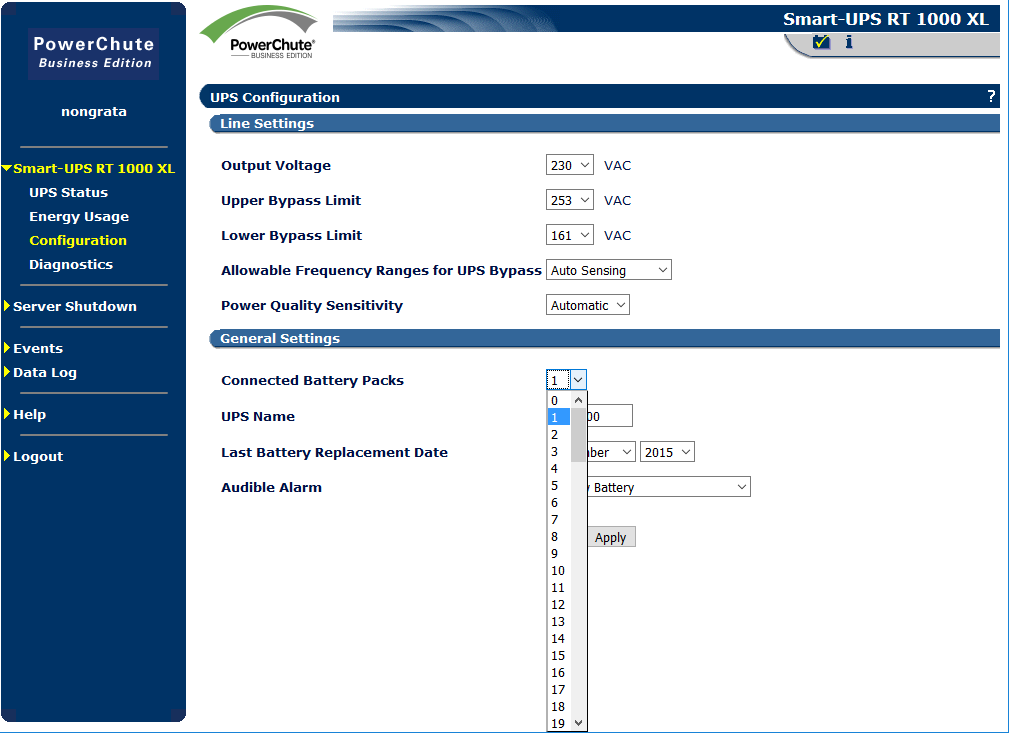
Task: Click the Logout arrow in sidebar
Action: pyautogui.click(x=7, y=456)
